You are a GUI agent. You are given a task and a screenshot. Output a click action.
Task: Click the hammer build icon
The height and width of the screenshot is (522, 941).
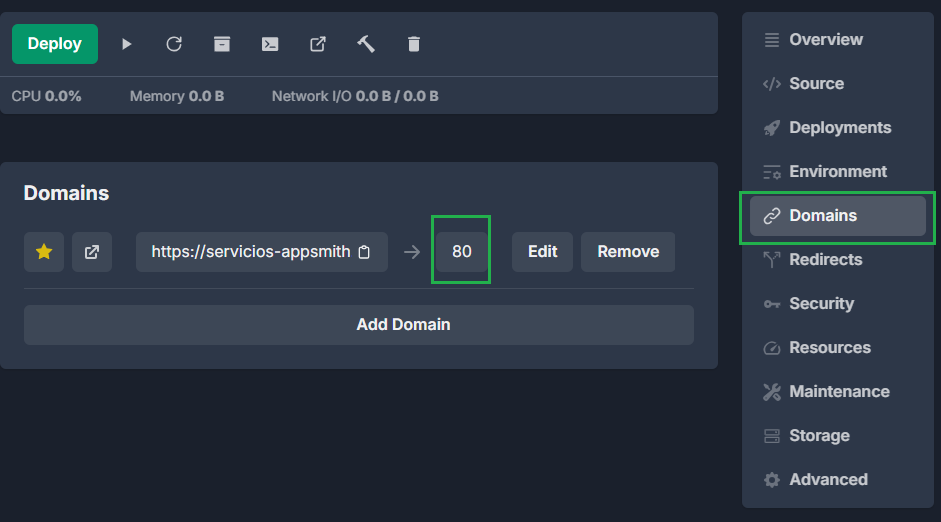(x=366, y=44)
